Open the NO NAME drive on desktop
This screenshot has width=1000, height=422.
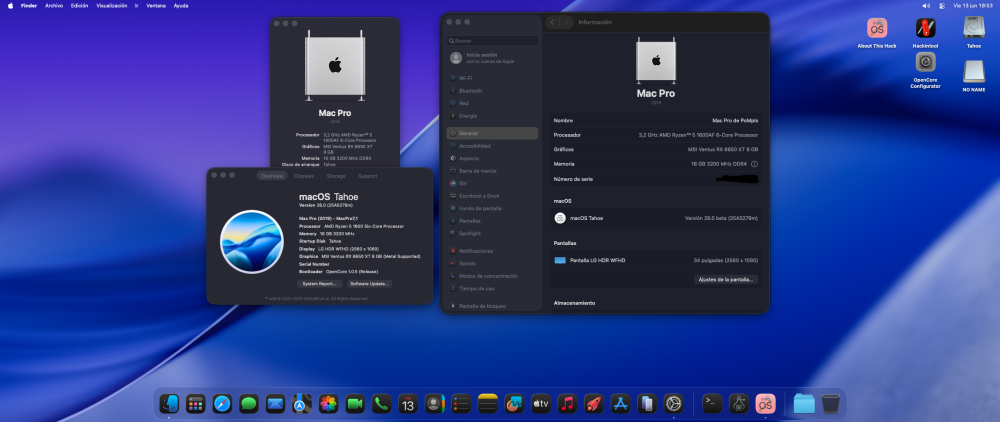click(974, 71)
